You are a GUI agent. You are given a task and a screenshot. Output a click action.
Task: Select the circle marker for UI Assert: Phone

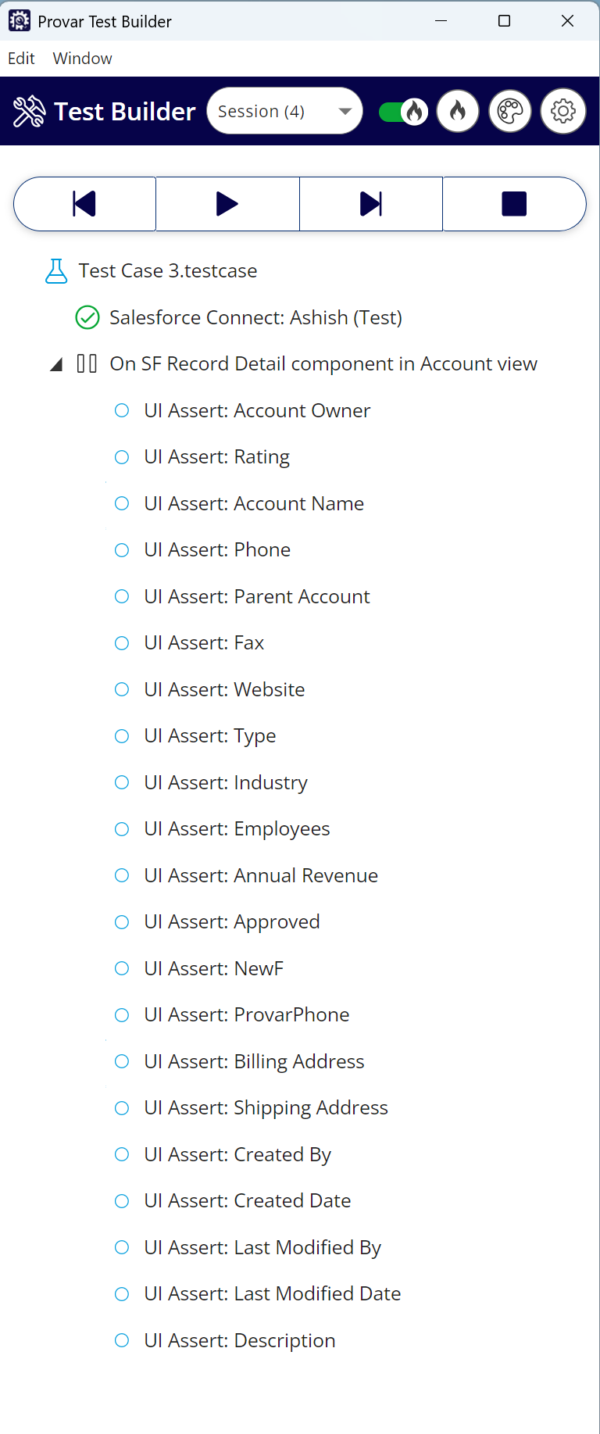[122, 550]
